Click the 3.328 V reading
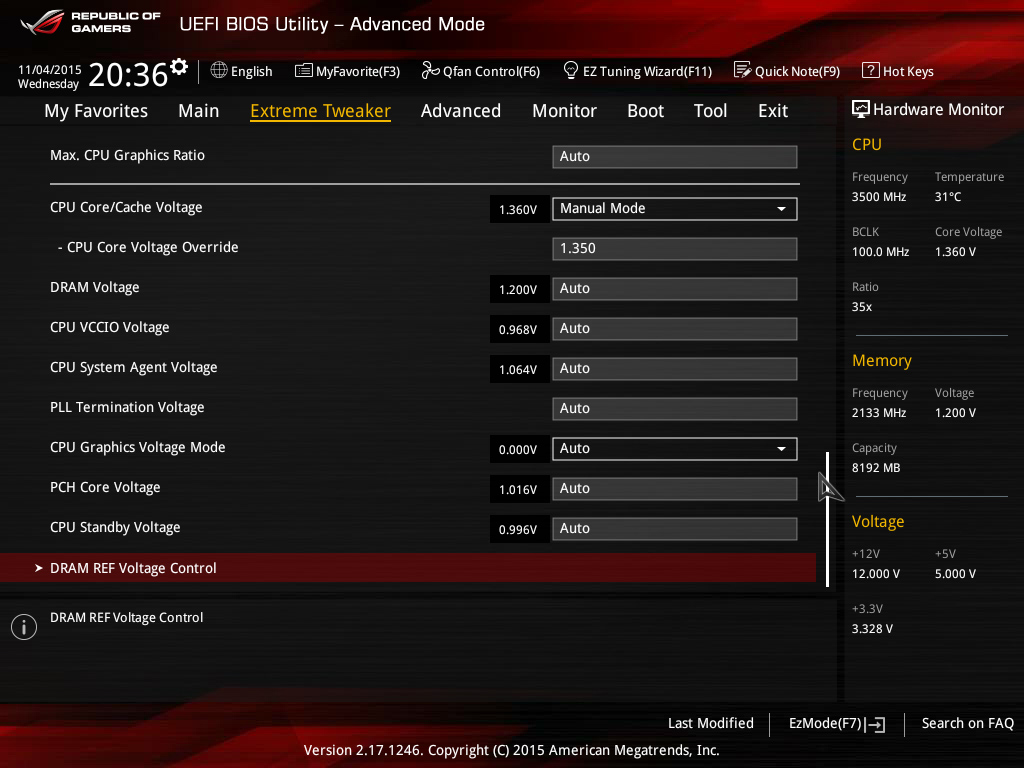Viewport: 1024px width, 768px height. point(872,628)
